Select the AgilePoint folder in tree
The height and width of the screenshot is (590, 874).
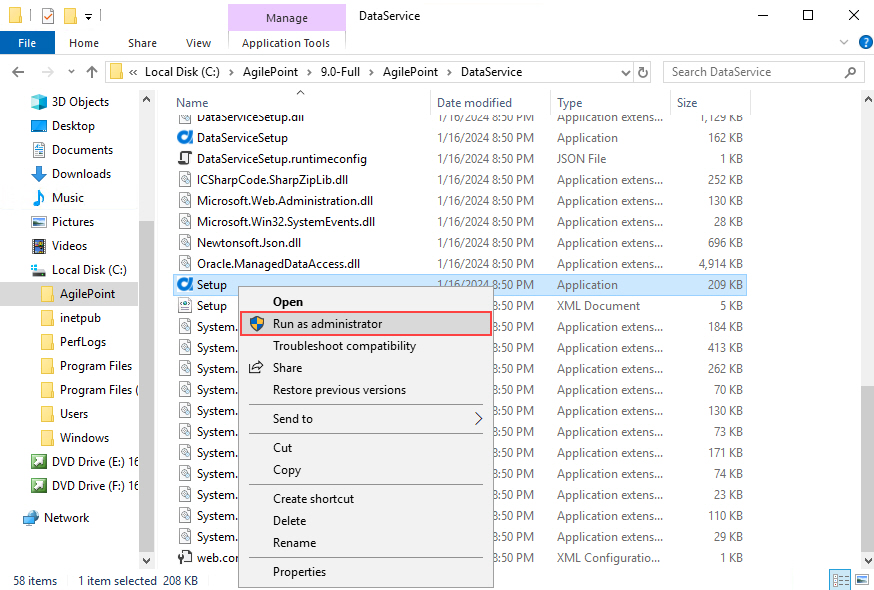click(x=88, y=294)
